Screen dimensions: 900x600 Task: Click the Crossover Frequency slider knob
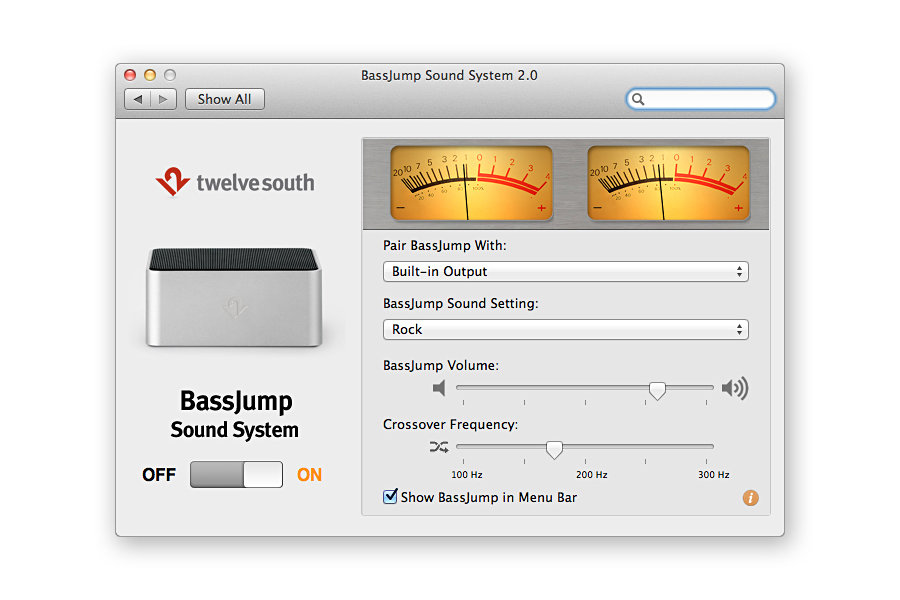click(554, 449)
